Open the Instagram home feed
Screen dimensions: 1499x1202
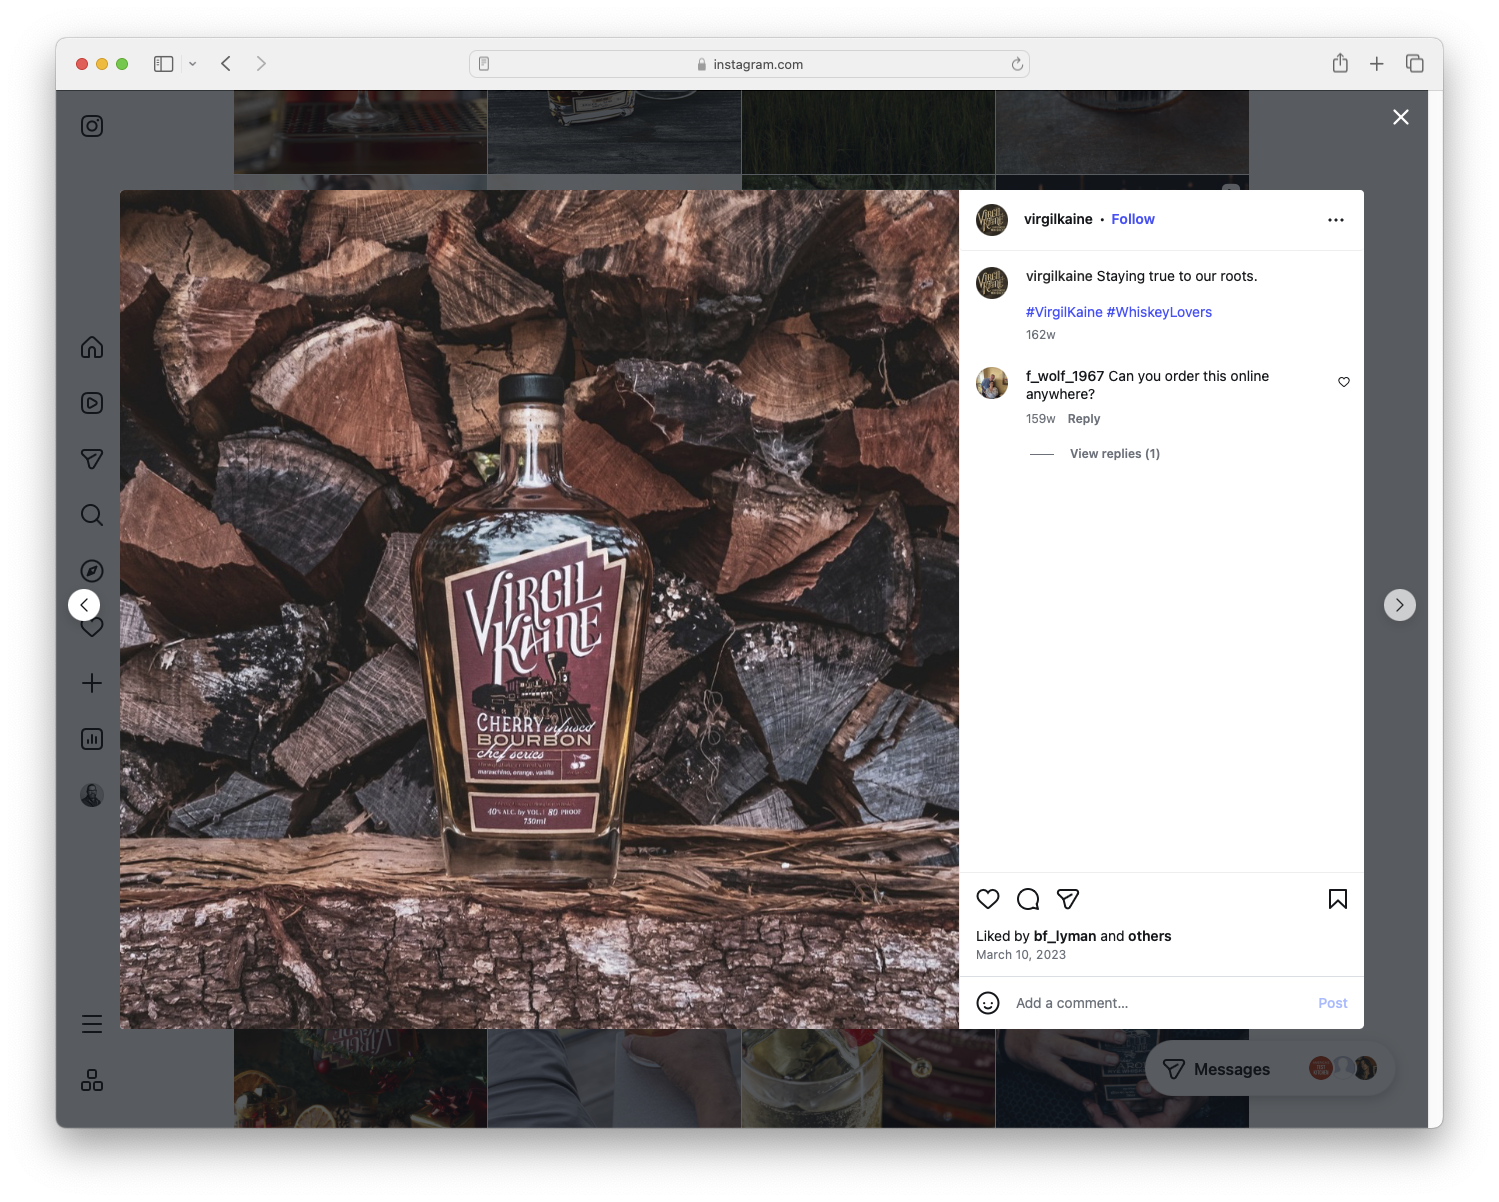[91, 347]
